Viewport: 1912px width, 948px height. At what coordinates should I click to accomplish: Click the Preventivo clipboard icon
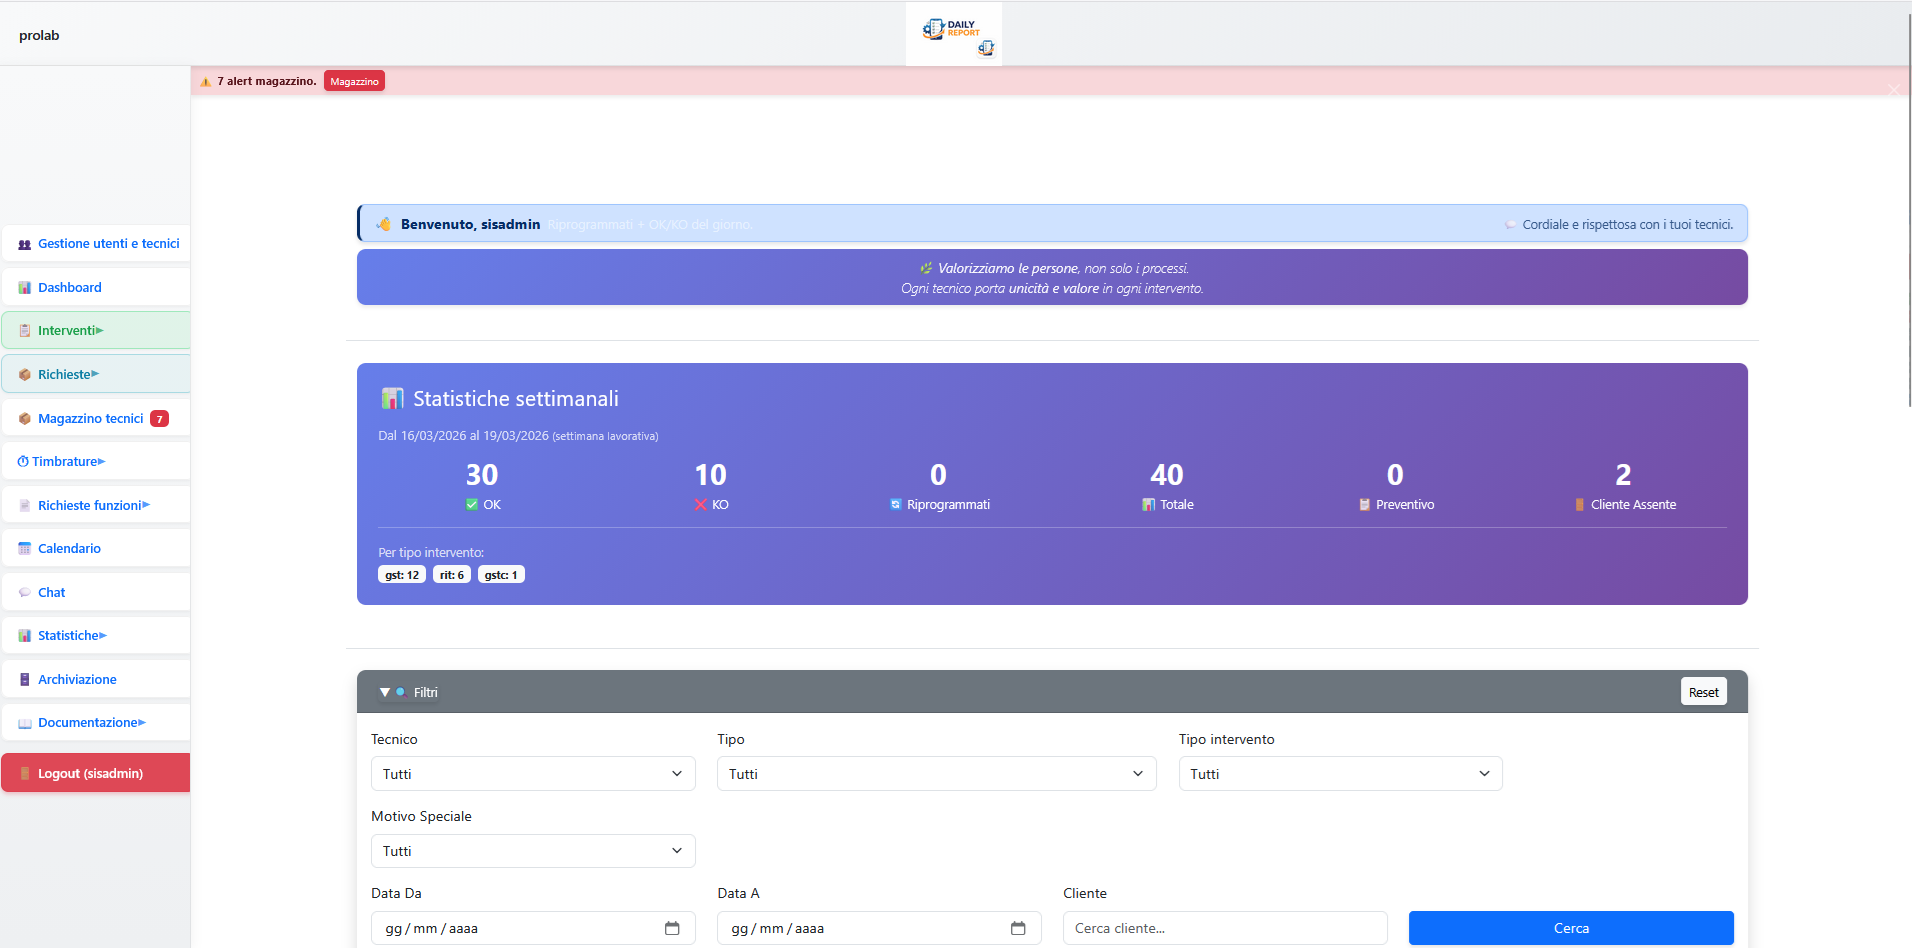[1365, 505]
